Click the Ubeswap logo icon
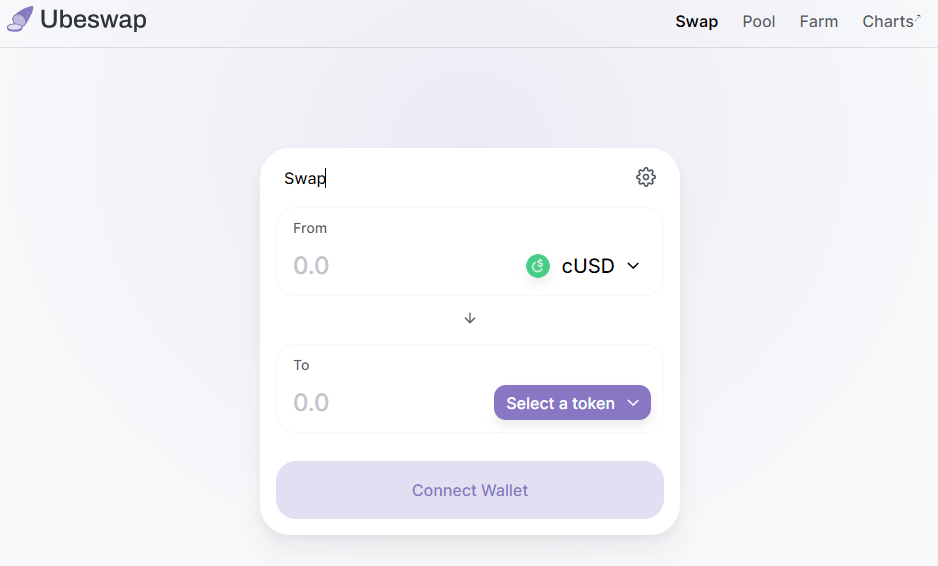The height and width of the screenshot is (566, 938). pyautogui.click(x=20, y=19)
